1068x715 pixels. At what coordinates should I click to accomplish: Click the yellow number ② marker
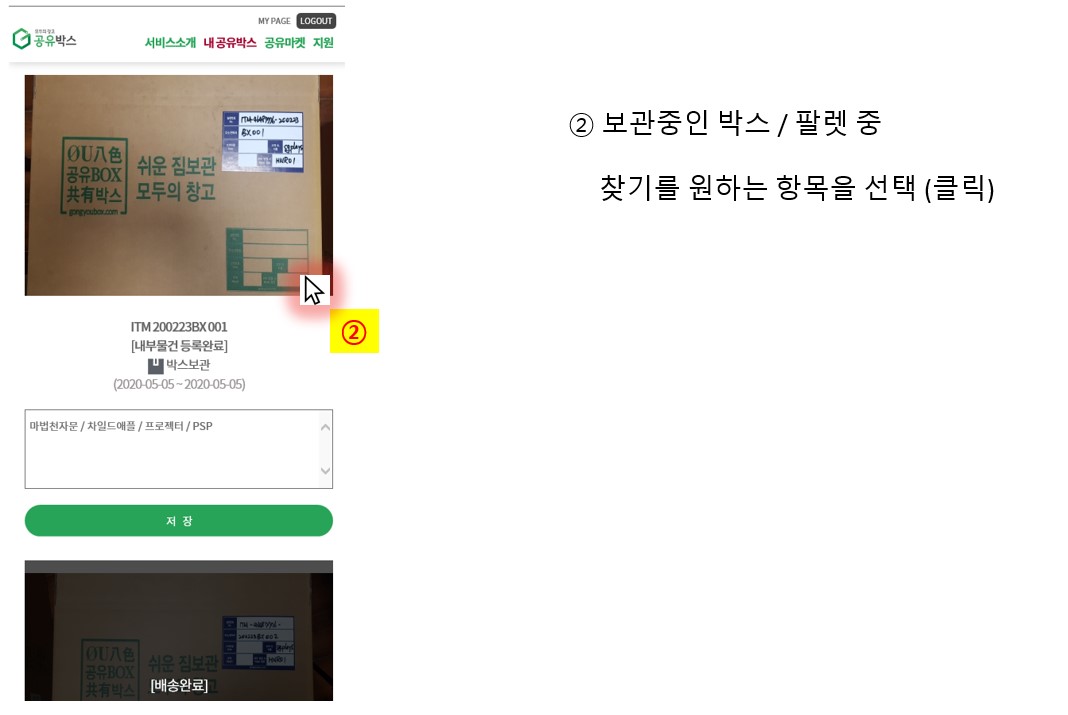[354, 332]
